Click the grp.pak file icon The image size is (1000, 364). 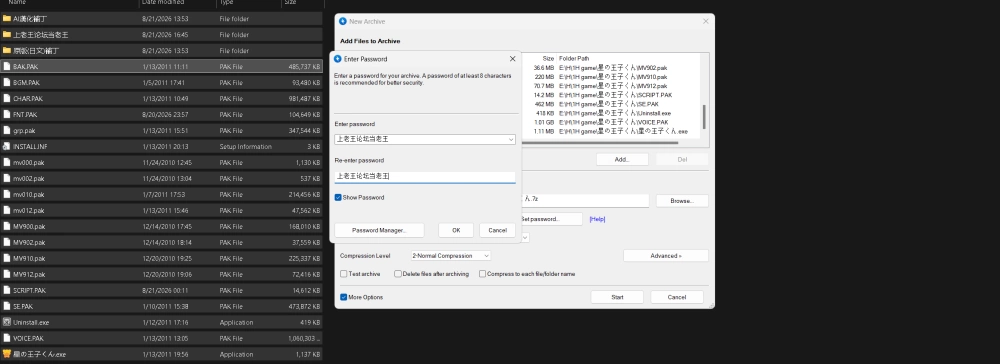click(x=7, y=131)
